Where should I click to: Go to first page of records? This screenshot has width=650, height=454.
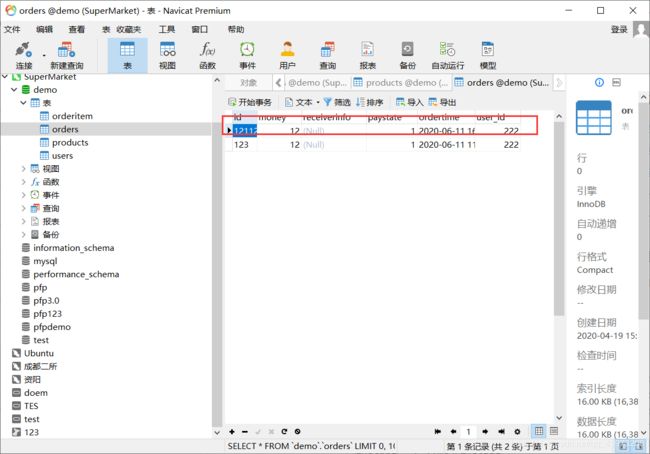point(438,432)
